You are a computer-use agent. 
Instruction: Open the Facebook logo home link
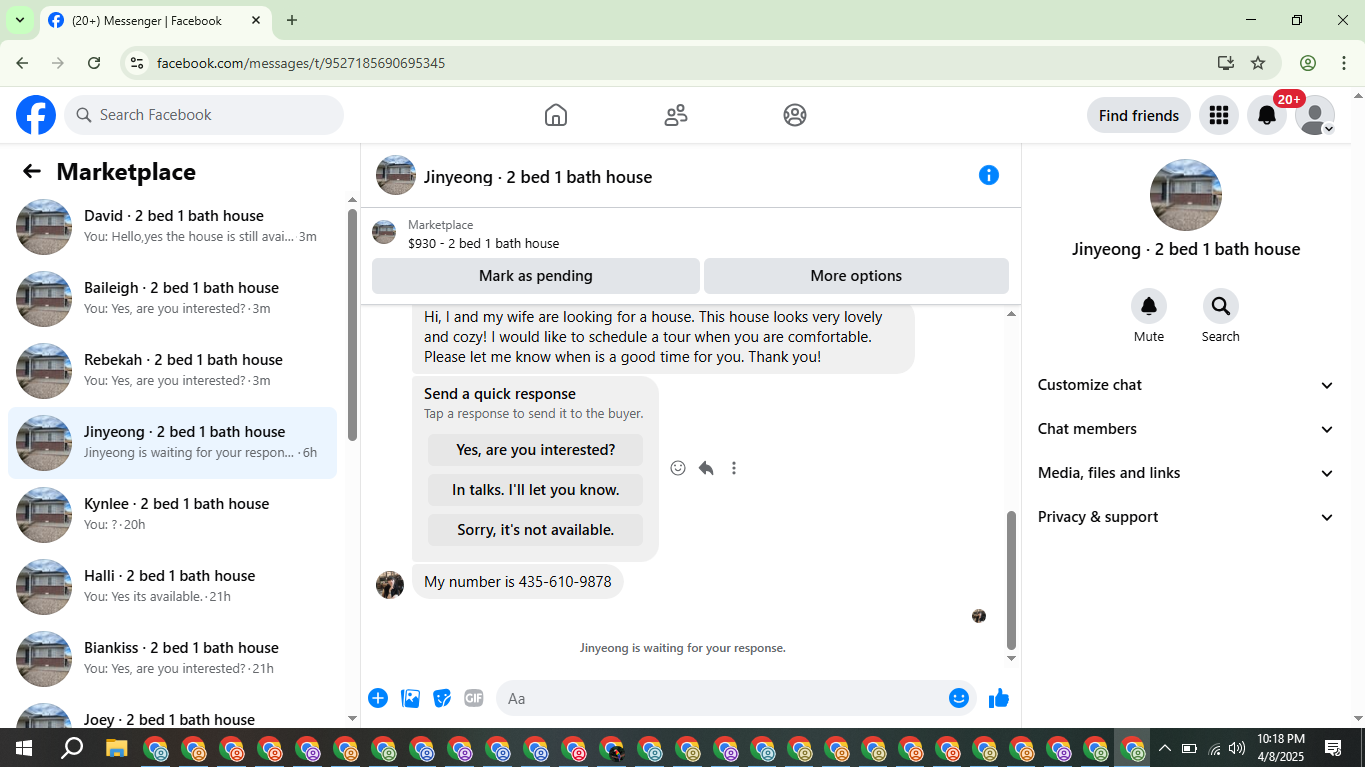(36, 115)
